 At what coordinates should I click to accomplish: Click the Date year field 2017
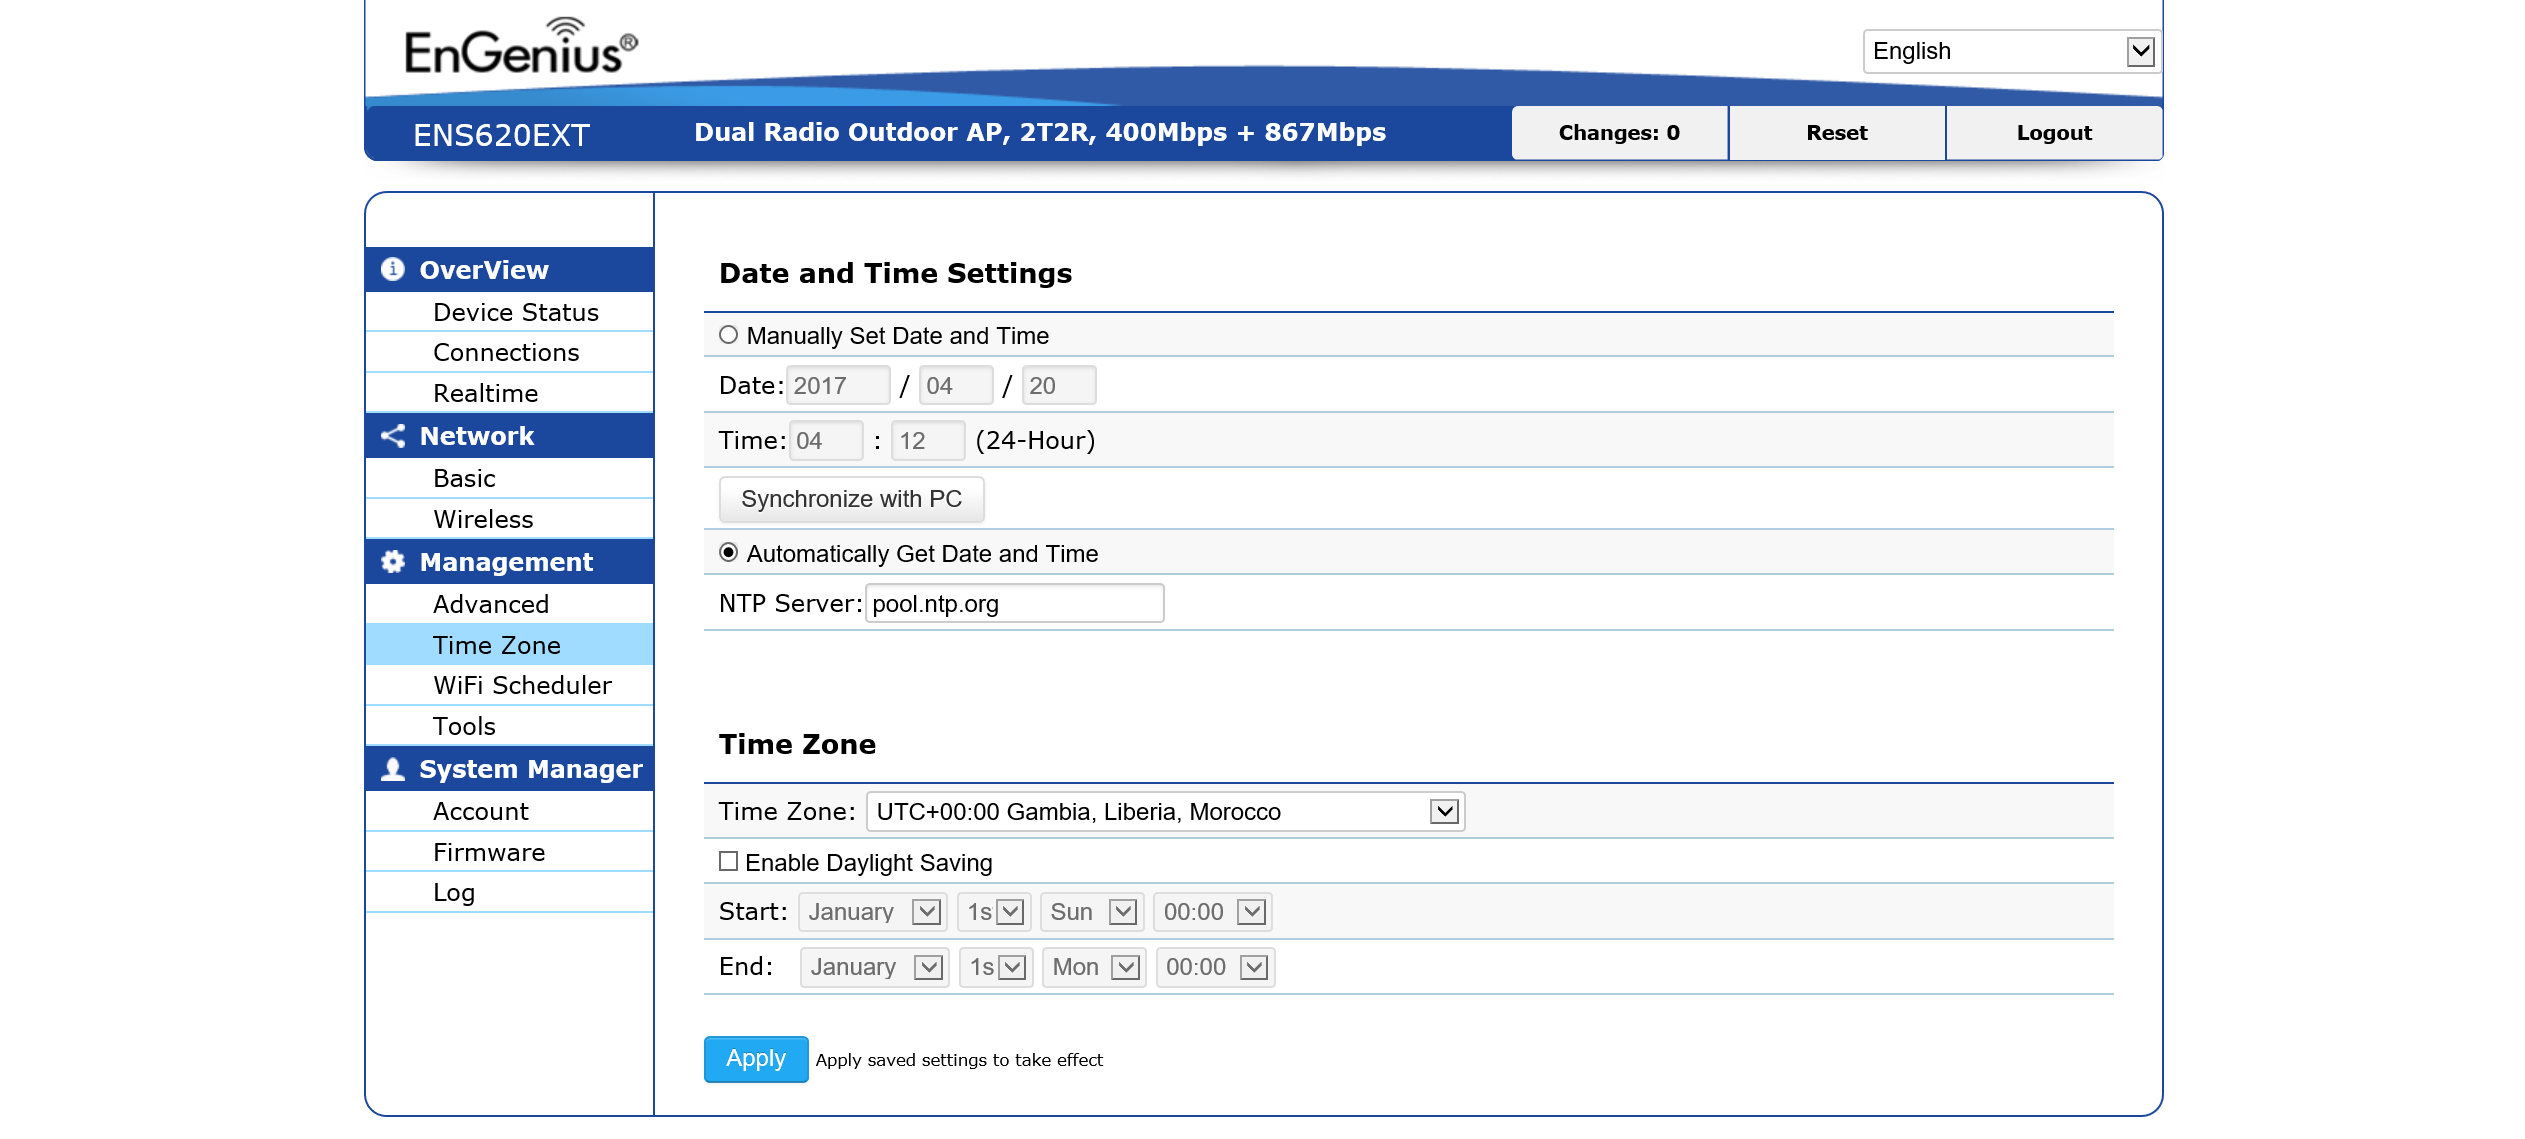pos(838,385)
